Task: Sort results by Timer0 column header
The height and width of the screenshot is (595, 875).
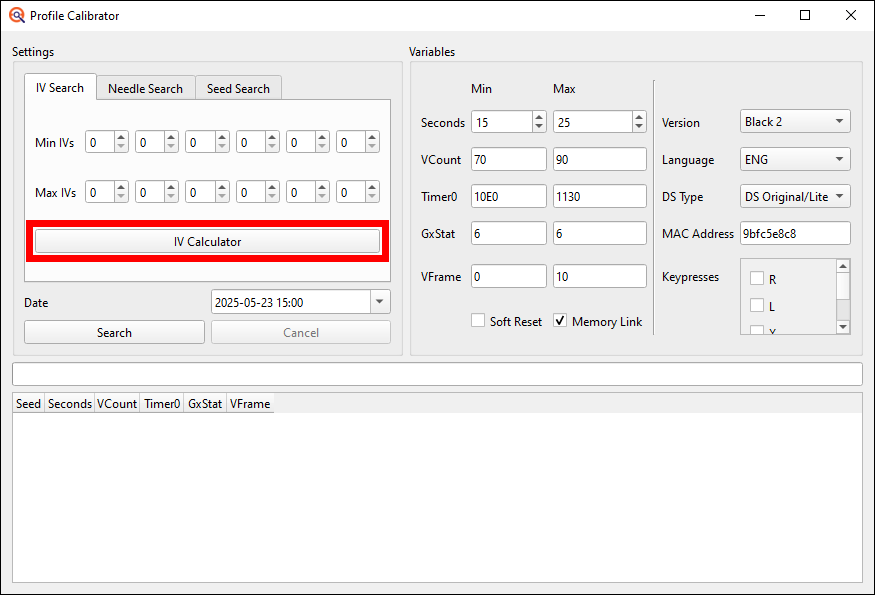Action: pos(162,404)
